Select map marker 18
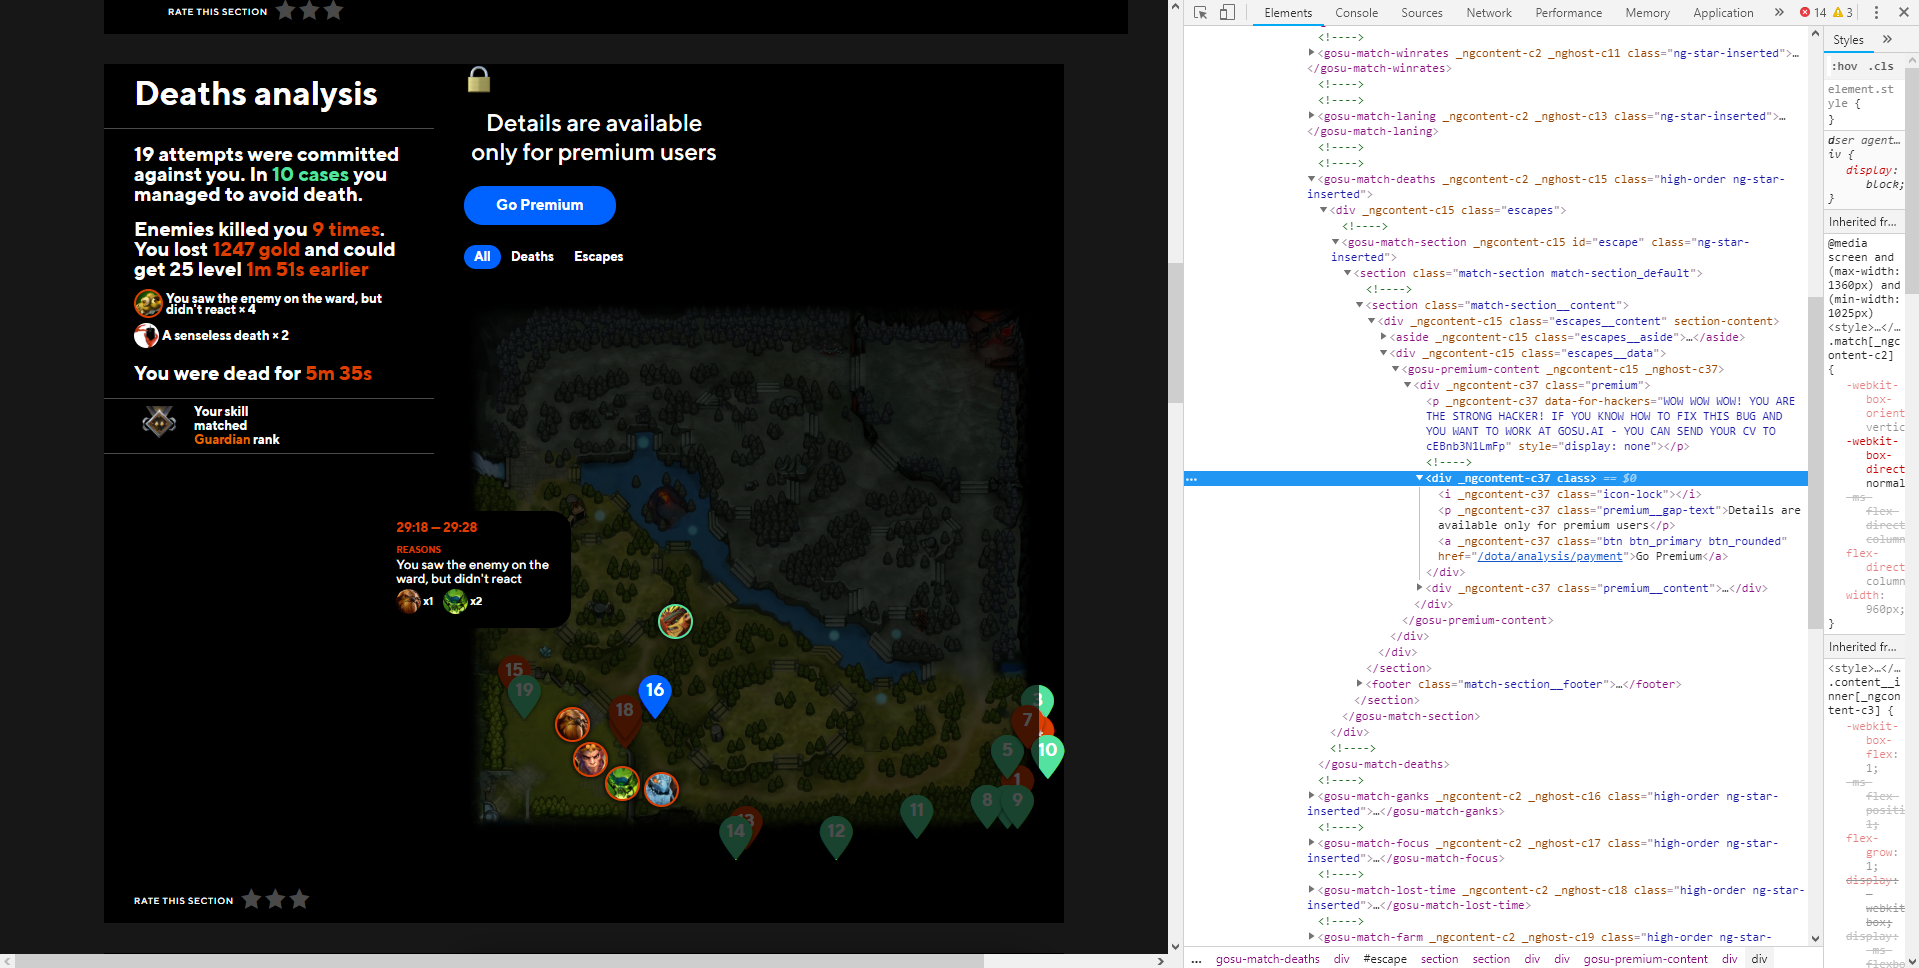 tap(625, 716)
